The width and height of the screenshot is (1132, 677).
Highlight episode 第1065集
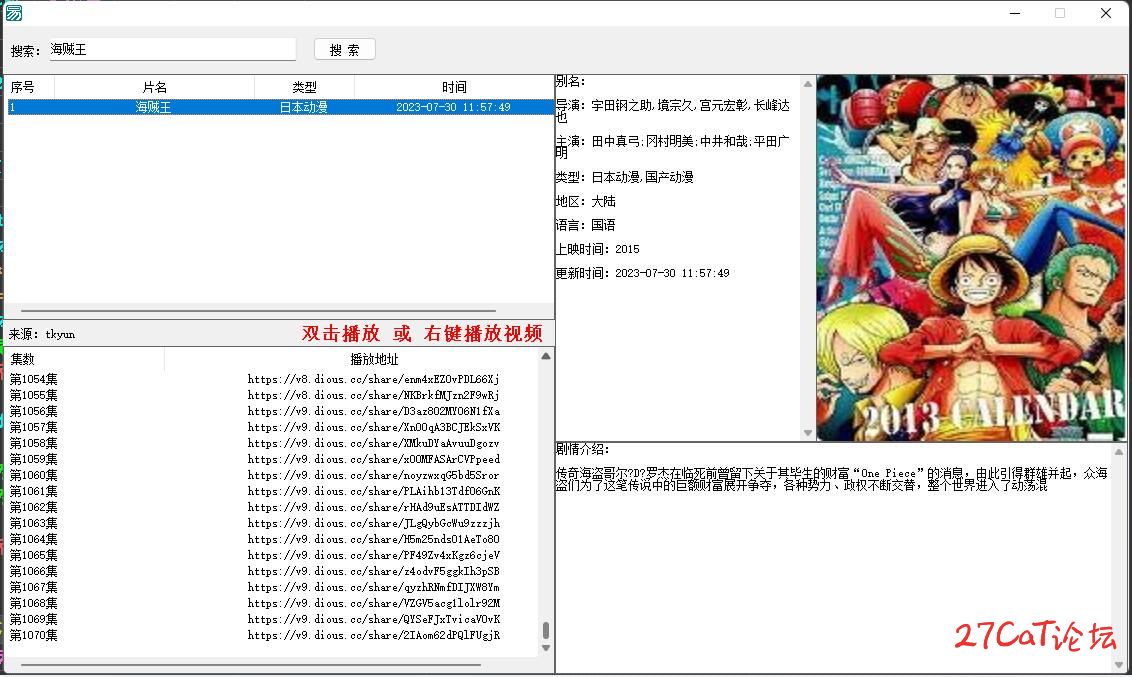click(x=33, y=555)
